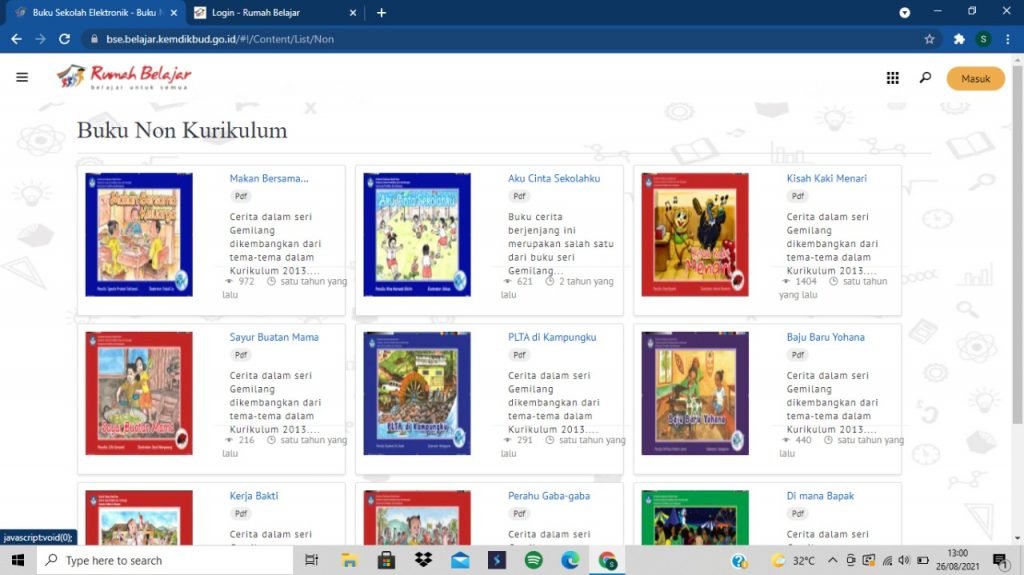Click Baju Baru Yohana cover thumbnail

695,393
